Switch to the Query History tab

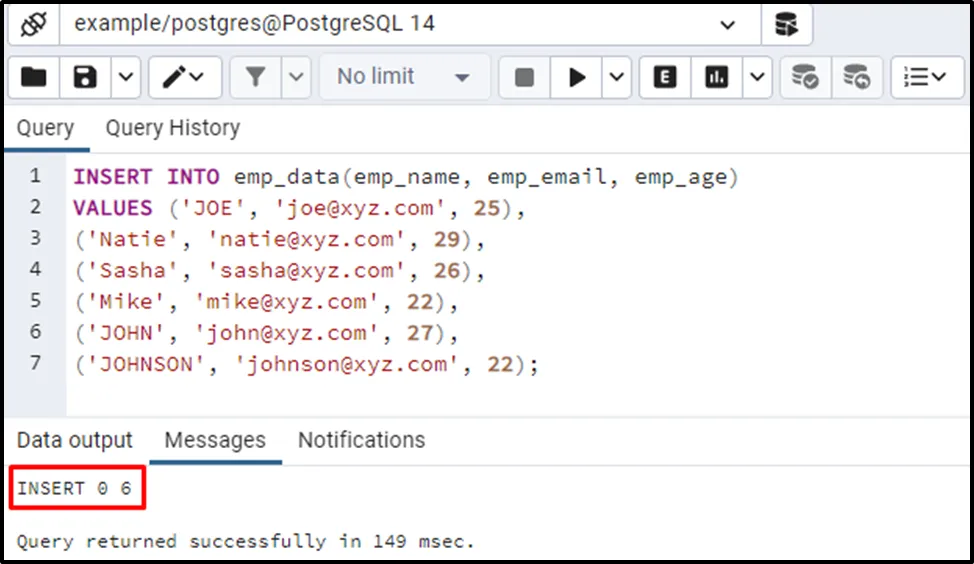pyautogui.click(x=173, y=128)
